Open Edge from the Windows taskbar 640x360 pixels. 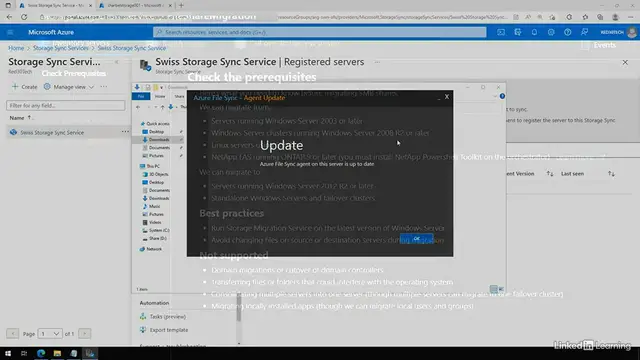point(41,353)
